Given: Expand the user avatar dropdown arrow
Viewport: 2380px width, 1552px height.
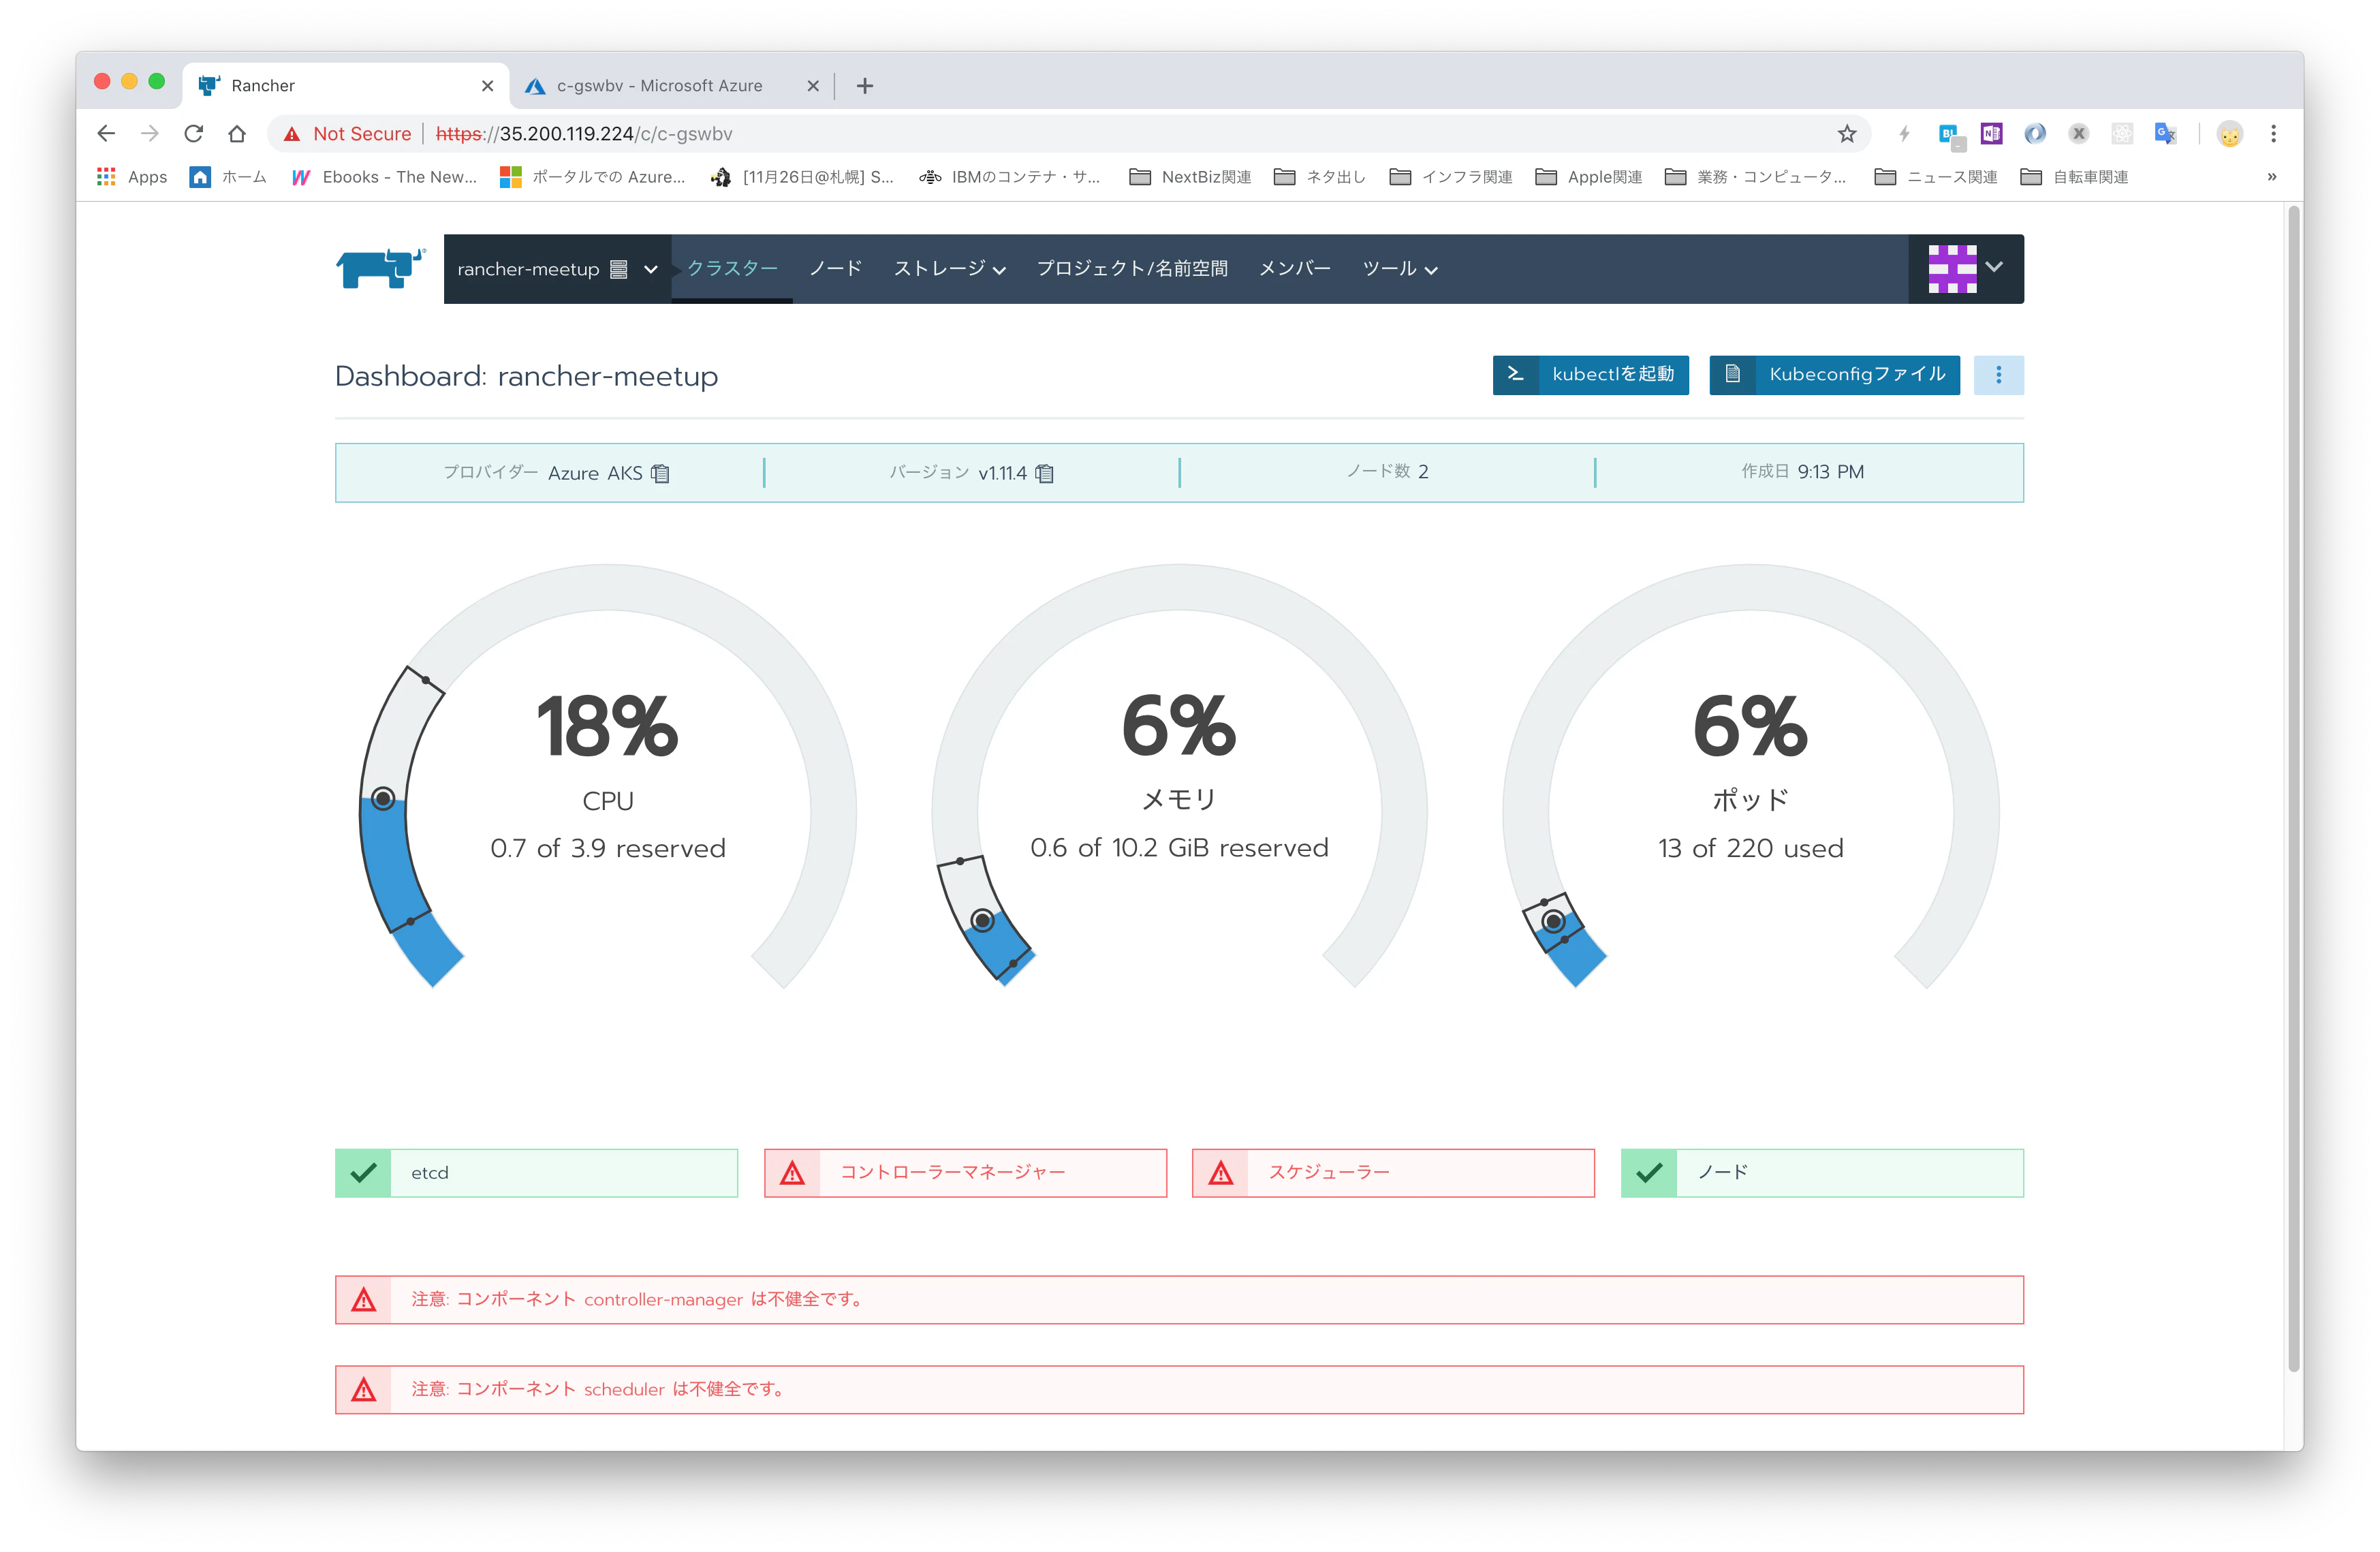Looking at the screenshot, I should pyautogui.click(x=1995, y=267).
